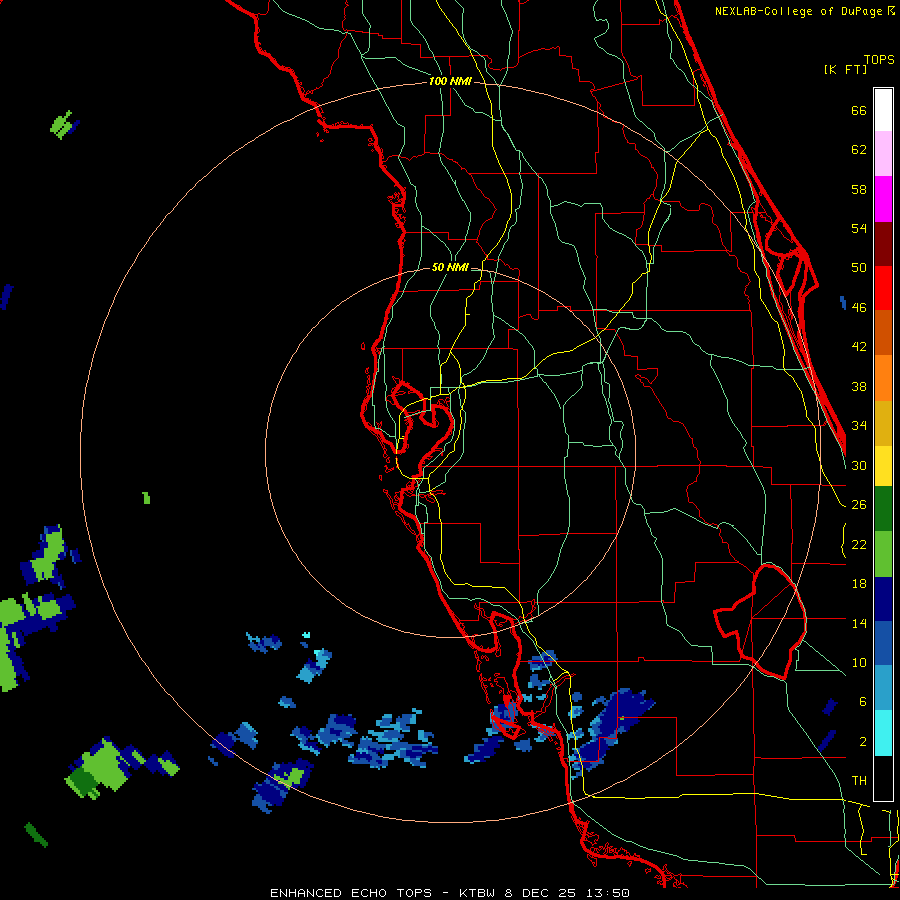The width and height of the screenshot is (900, 900).
Task: Click the 66 legend value
Action: 859,110
